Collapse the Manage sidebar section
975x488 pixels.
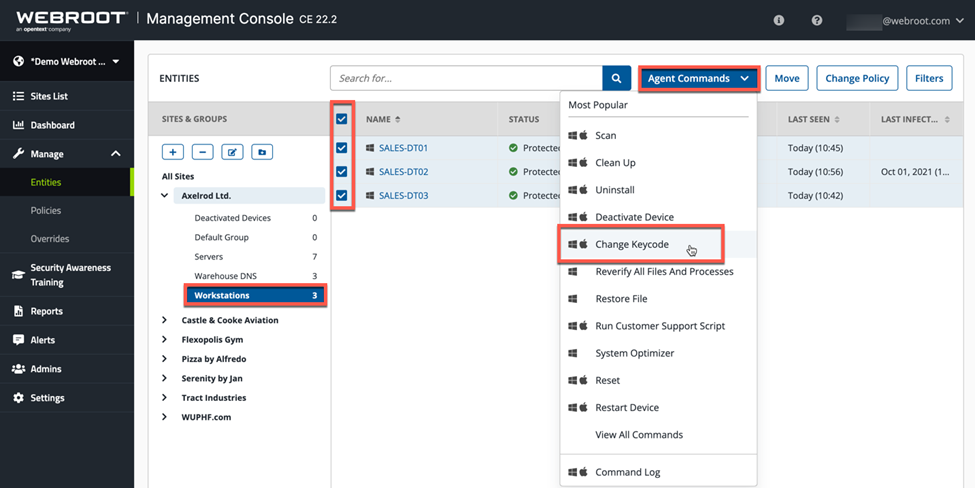pos(116,154)
